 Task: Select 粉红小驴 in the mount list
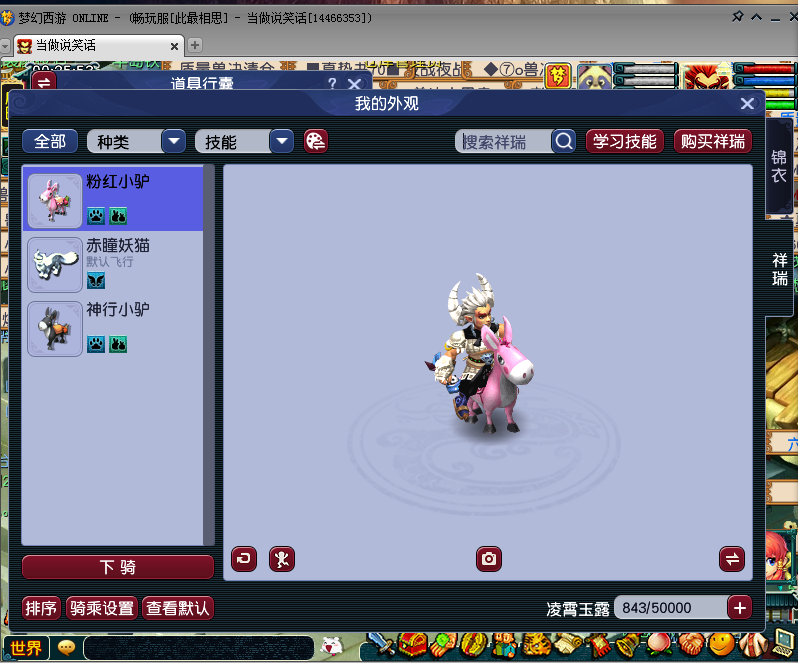pyautogui.click(x=113, y=199)
